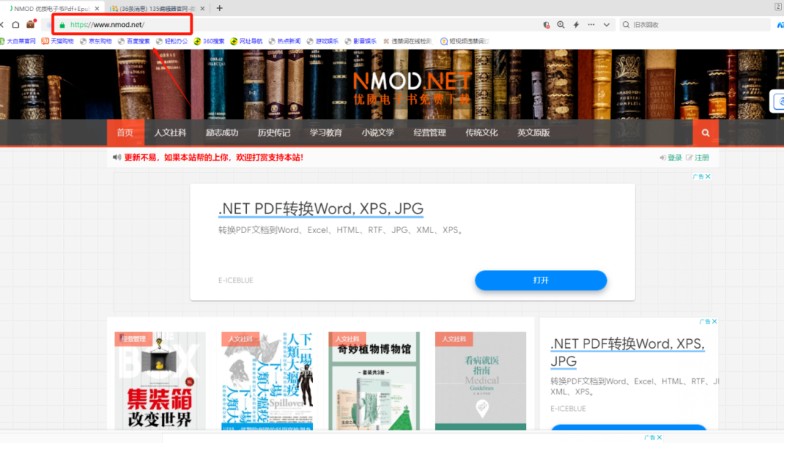Open the 历史传记 navigation category

(274, 133)
